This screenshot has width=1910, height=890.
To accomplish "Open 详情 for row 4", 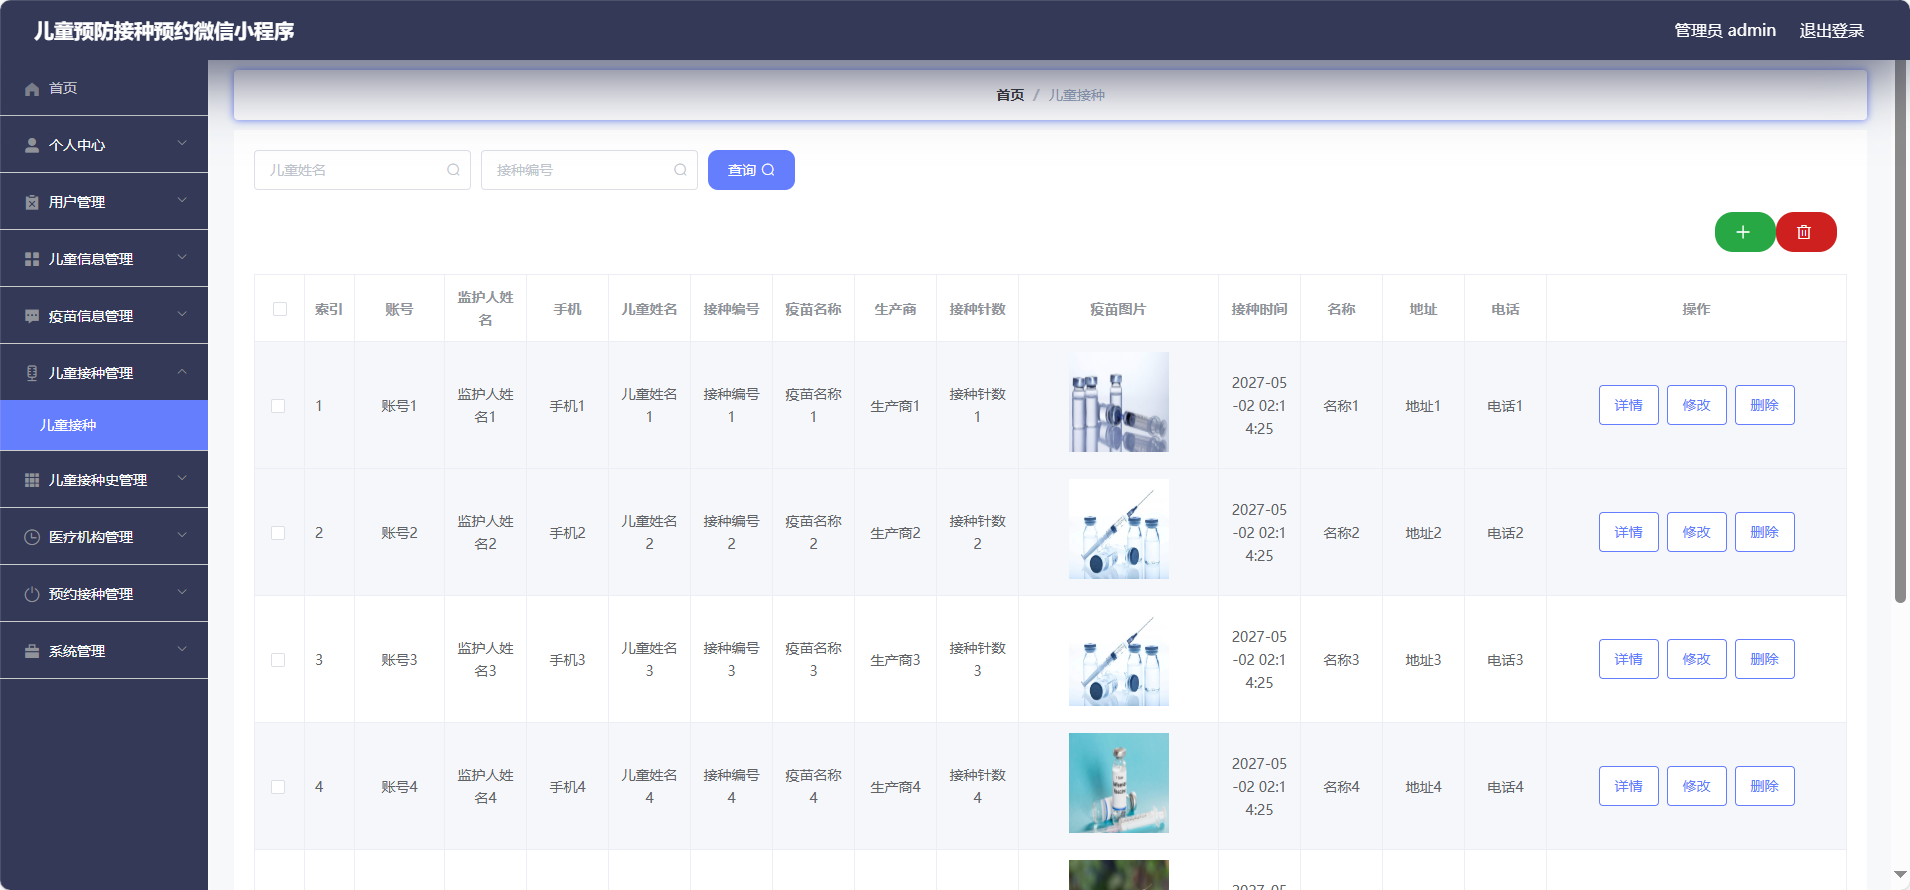I will pyautogui.click(x=1629, y=786).
